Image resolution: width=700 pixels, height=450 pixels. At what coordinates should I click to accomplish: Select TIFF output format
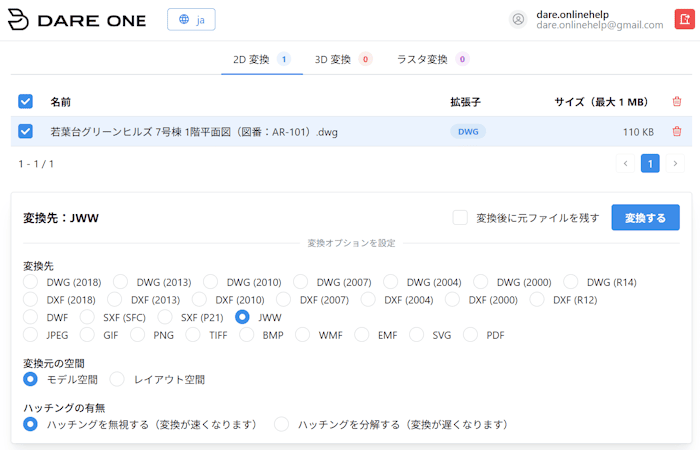(x=193, y=335)
